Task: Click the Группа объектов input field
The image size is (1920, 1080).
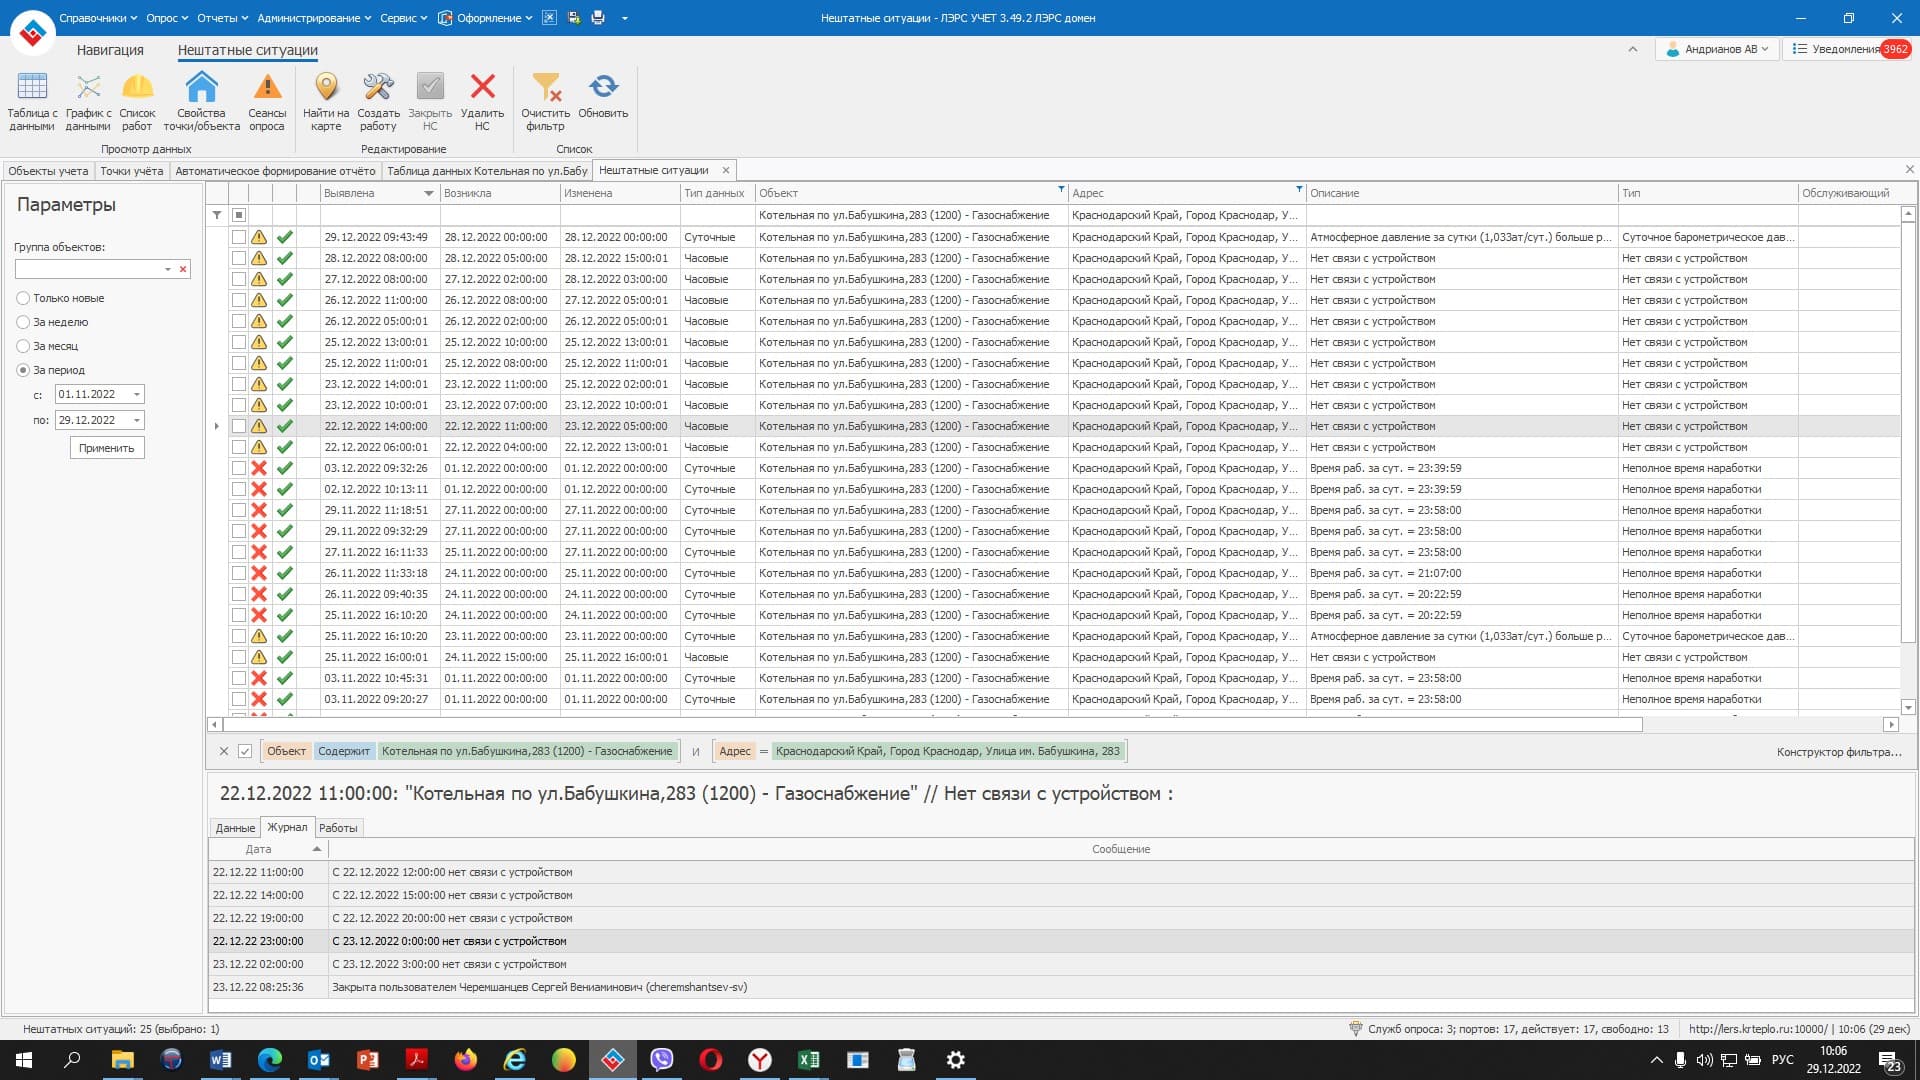Action: (88, 269)
